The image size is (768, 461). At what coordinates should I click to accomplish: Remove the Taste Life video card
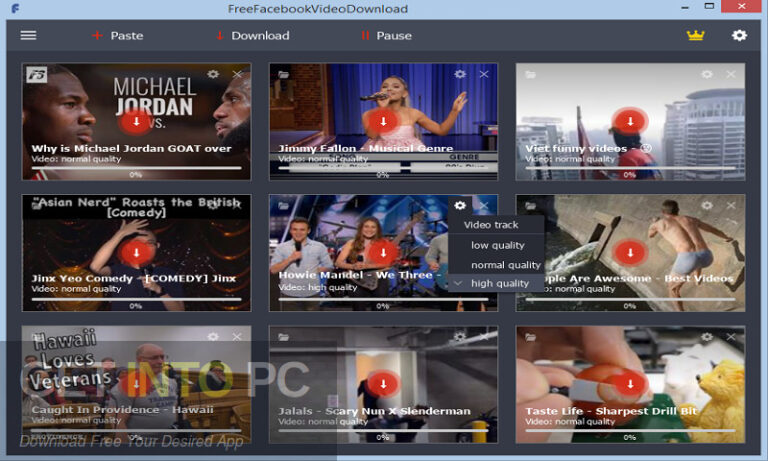(x=731, y=337)
